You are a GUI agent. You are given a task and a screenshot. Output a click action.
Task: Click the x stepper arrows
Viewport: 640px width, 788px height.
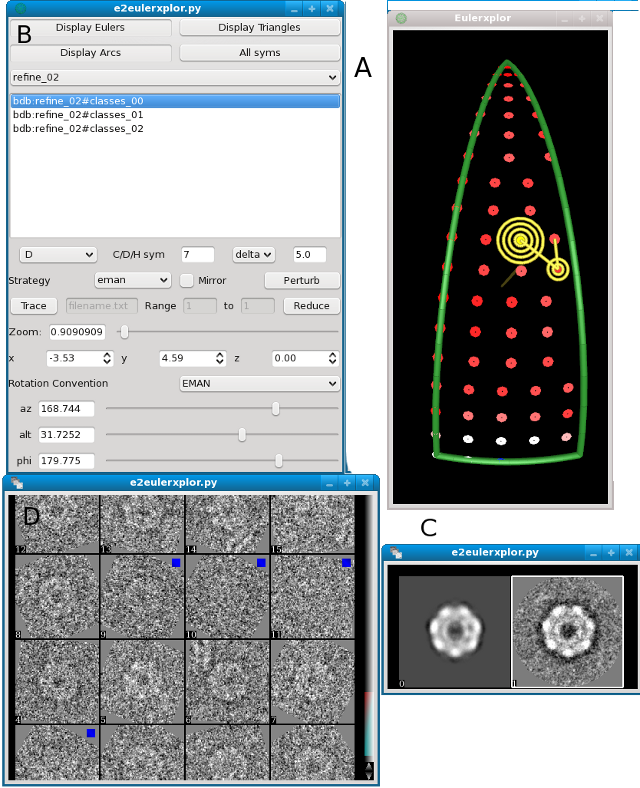coord(107,358)
